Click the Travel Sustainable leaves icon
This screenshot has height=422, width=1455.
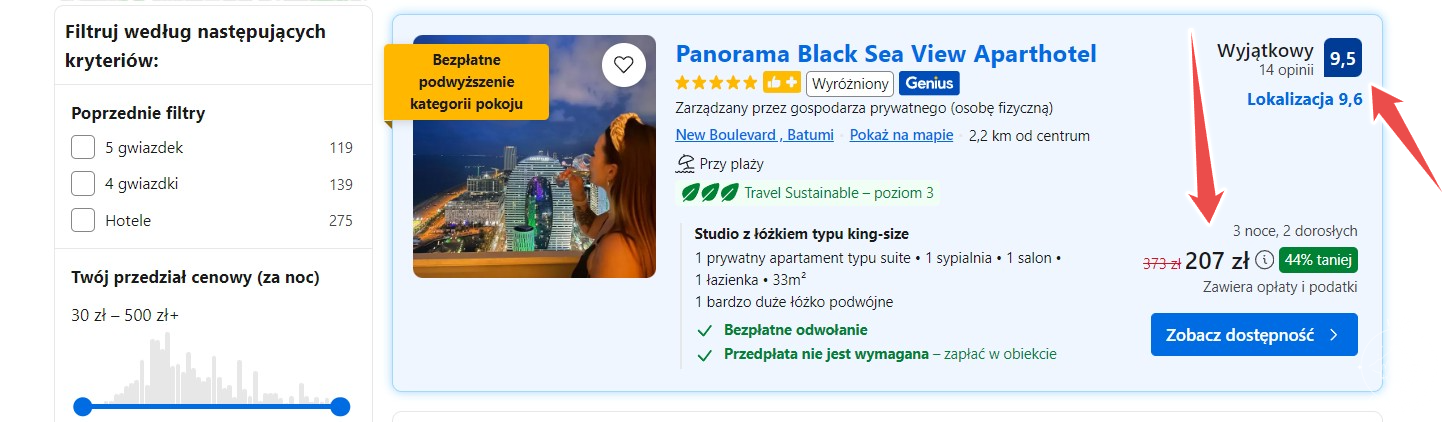coord(709,192)
